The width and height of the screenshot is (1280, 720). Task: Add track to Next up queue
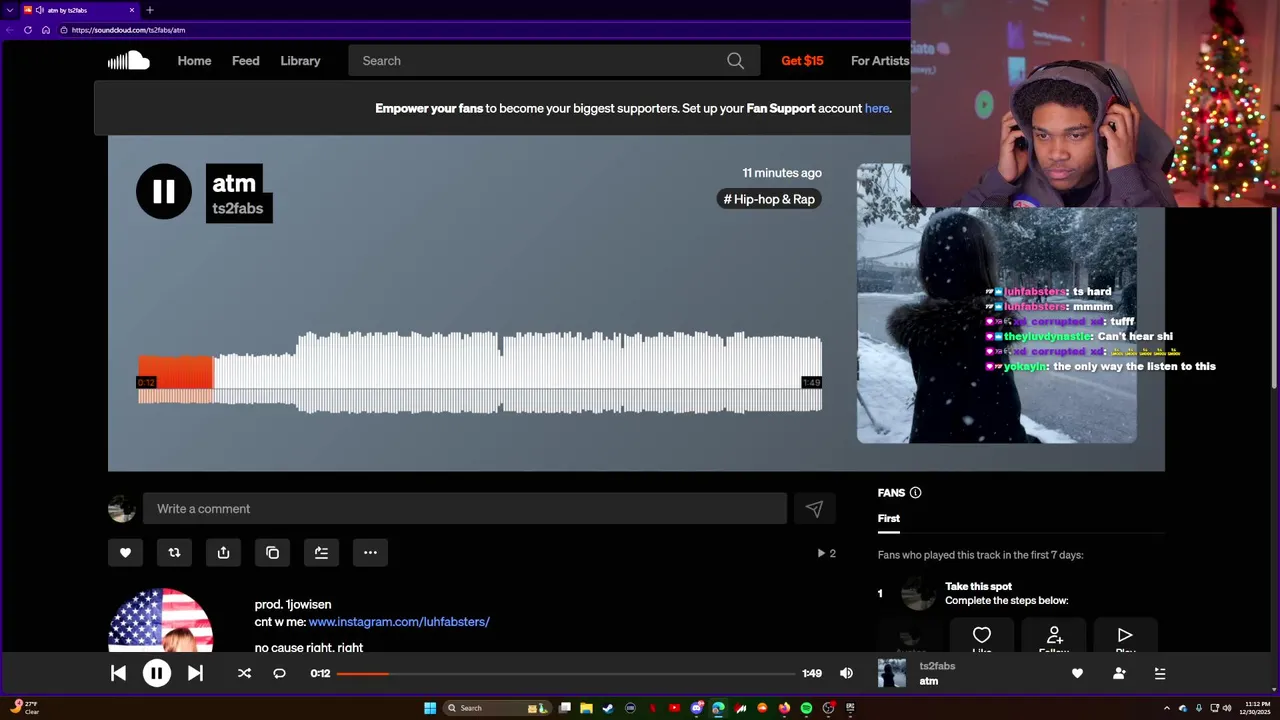click(321, 552)
